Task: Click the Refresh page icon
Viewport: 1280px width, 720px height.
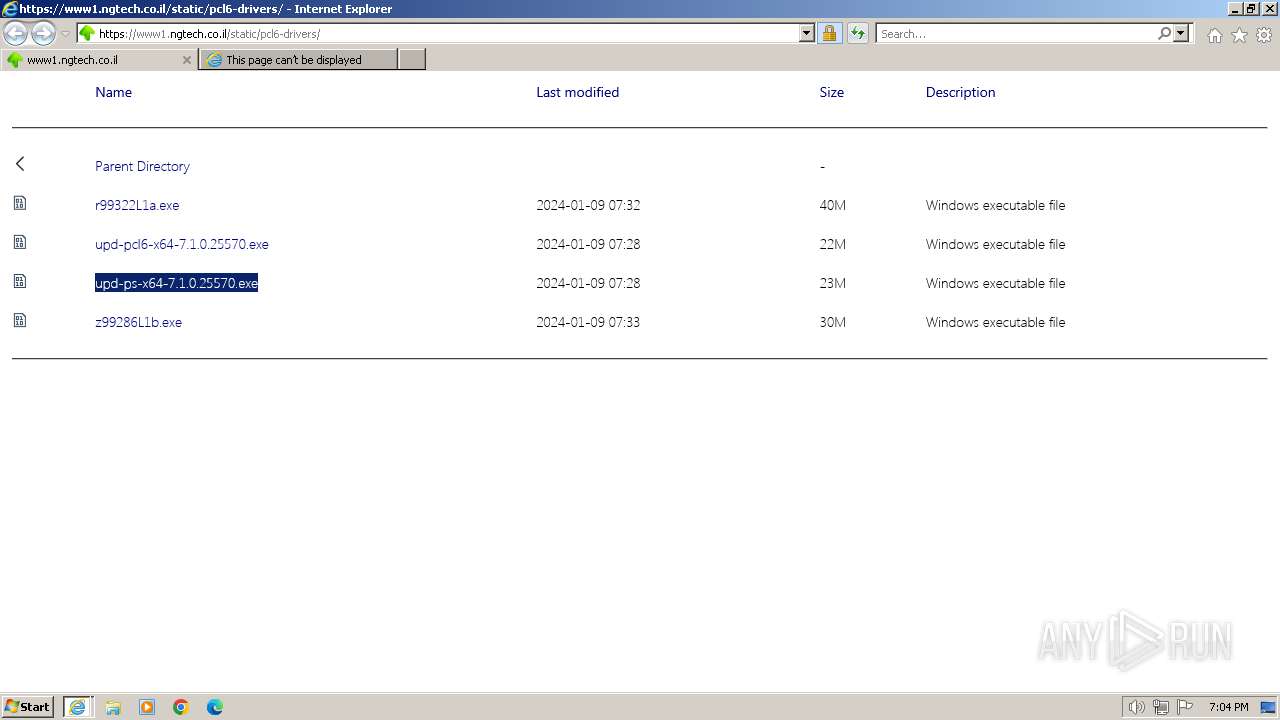Action: point(857,34)
